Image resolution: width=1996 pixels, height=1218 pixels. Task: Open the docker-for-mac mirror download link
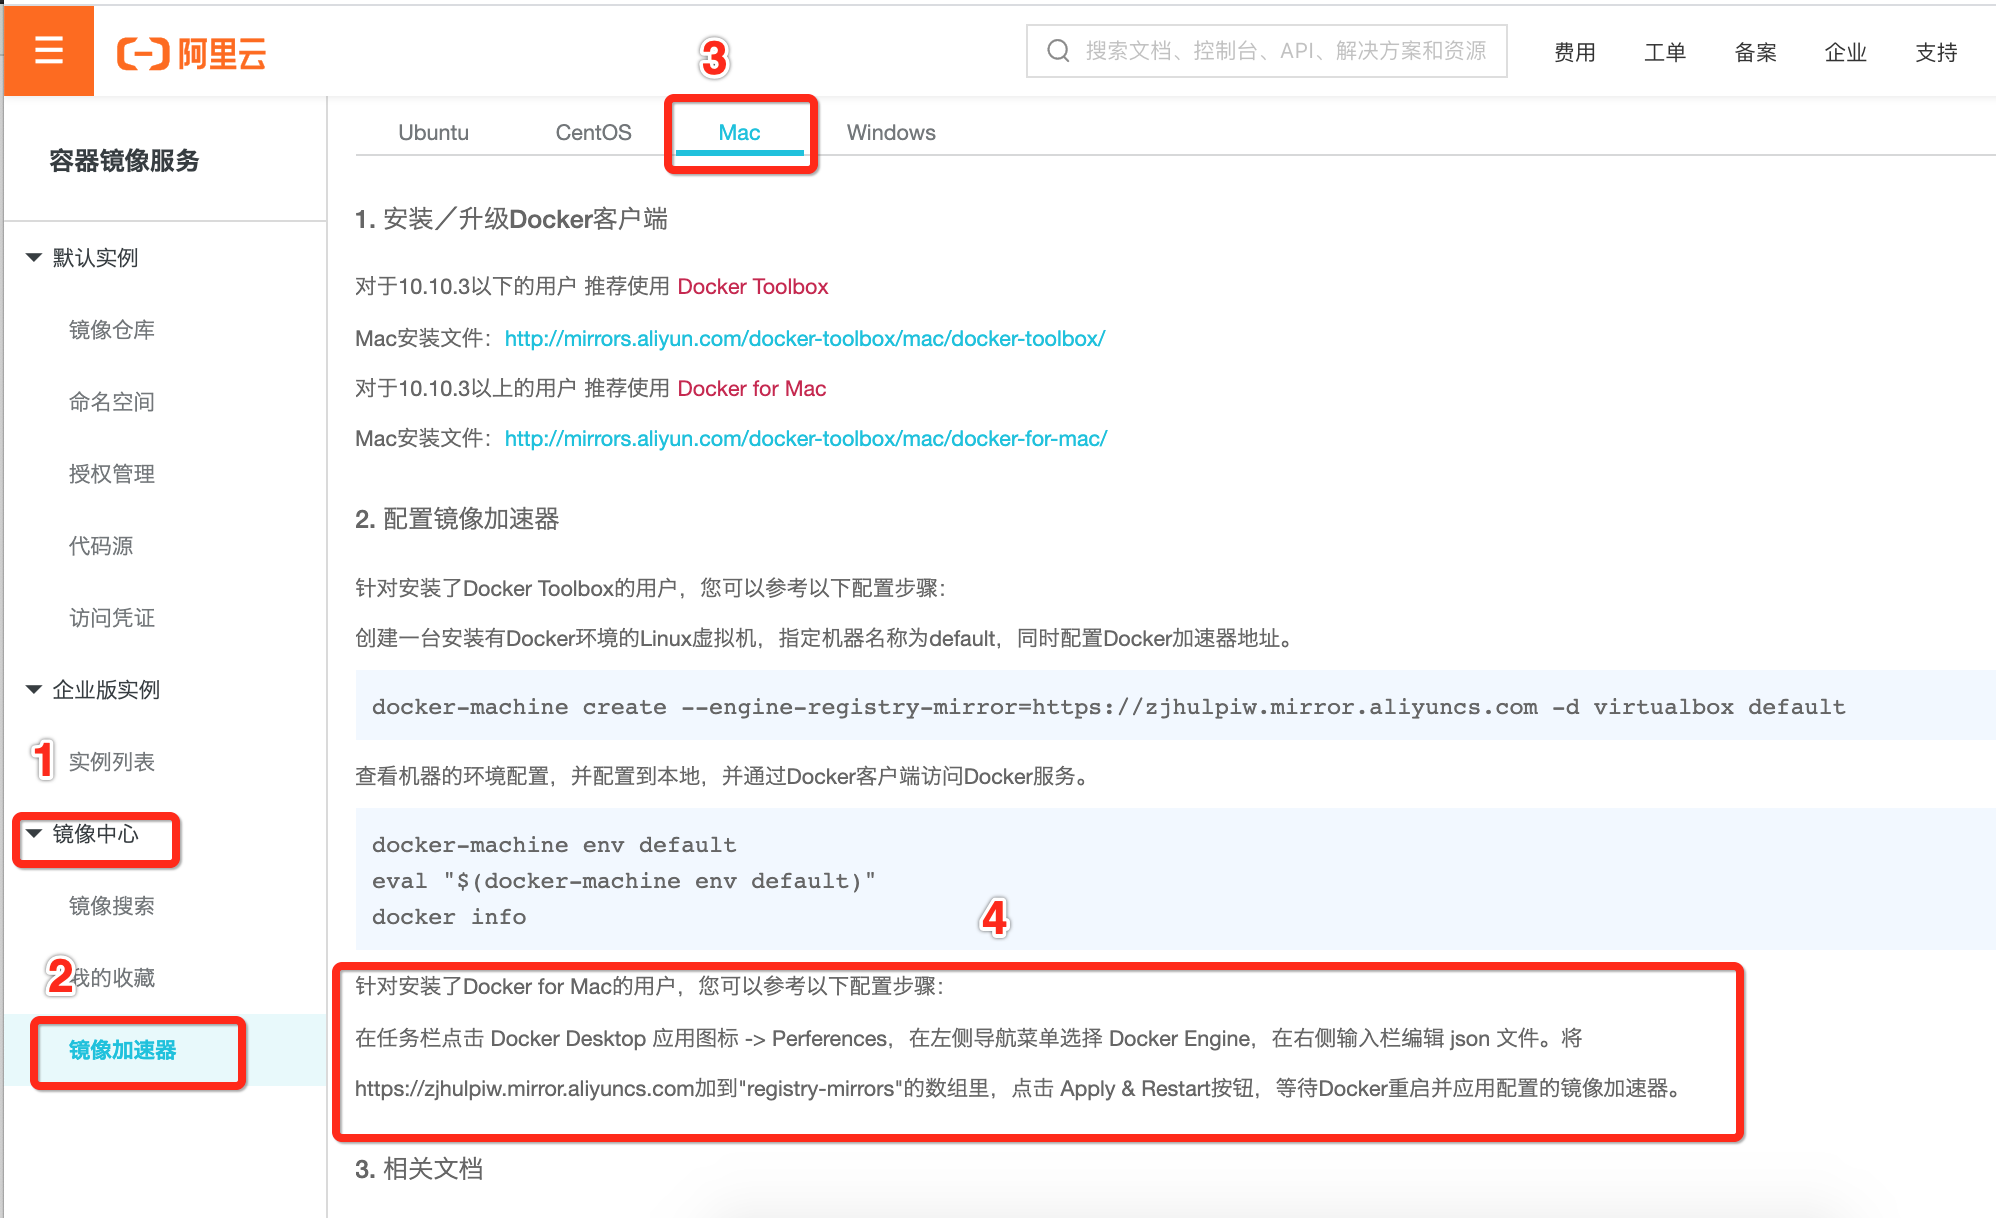point(805,439)
